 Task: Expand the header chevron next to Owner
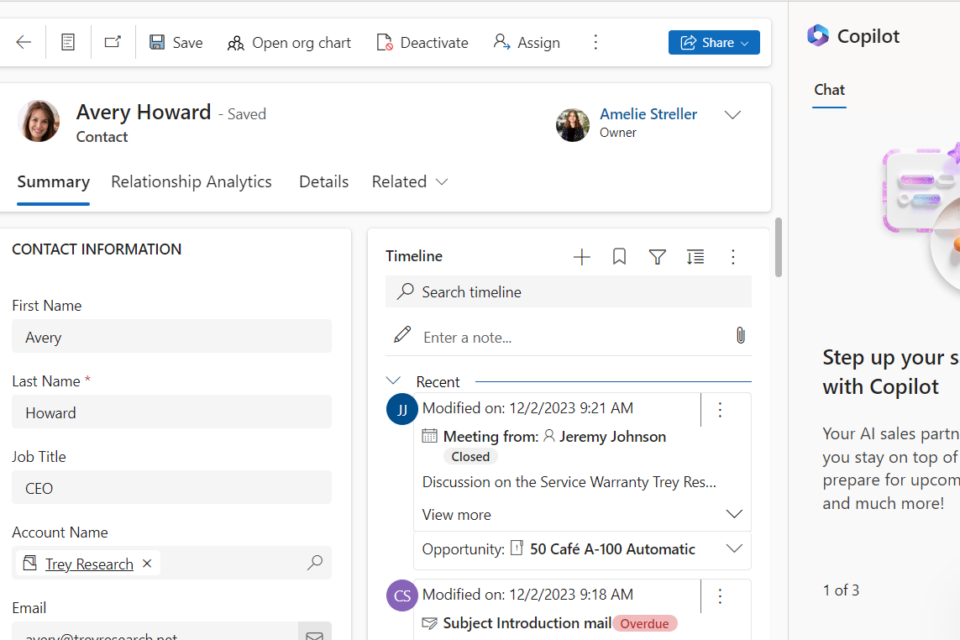tap(732, 115)
